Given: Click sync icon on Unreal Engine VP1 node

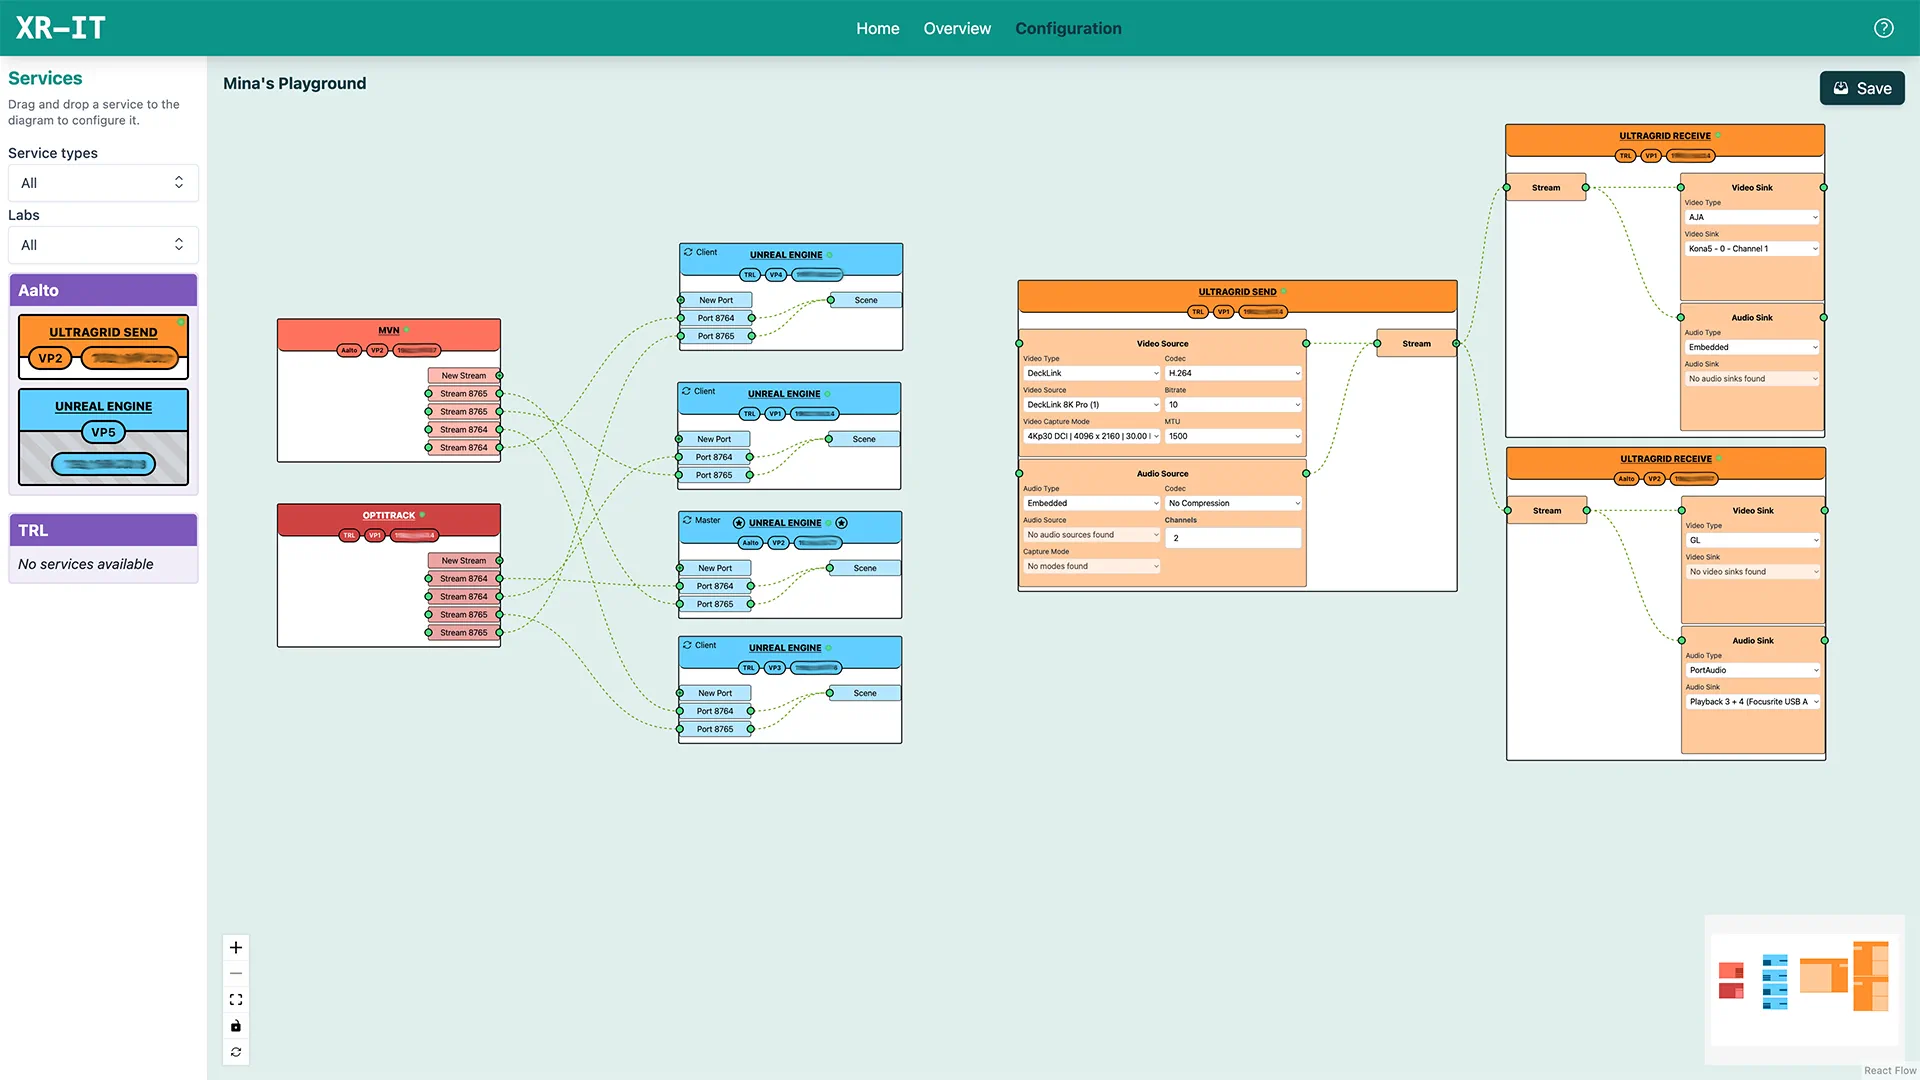Looking at the screenshot, I should (686, 391).
